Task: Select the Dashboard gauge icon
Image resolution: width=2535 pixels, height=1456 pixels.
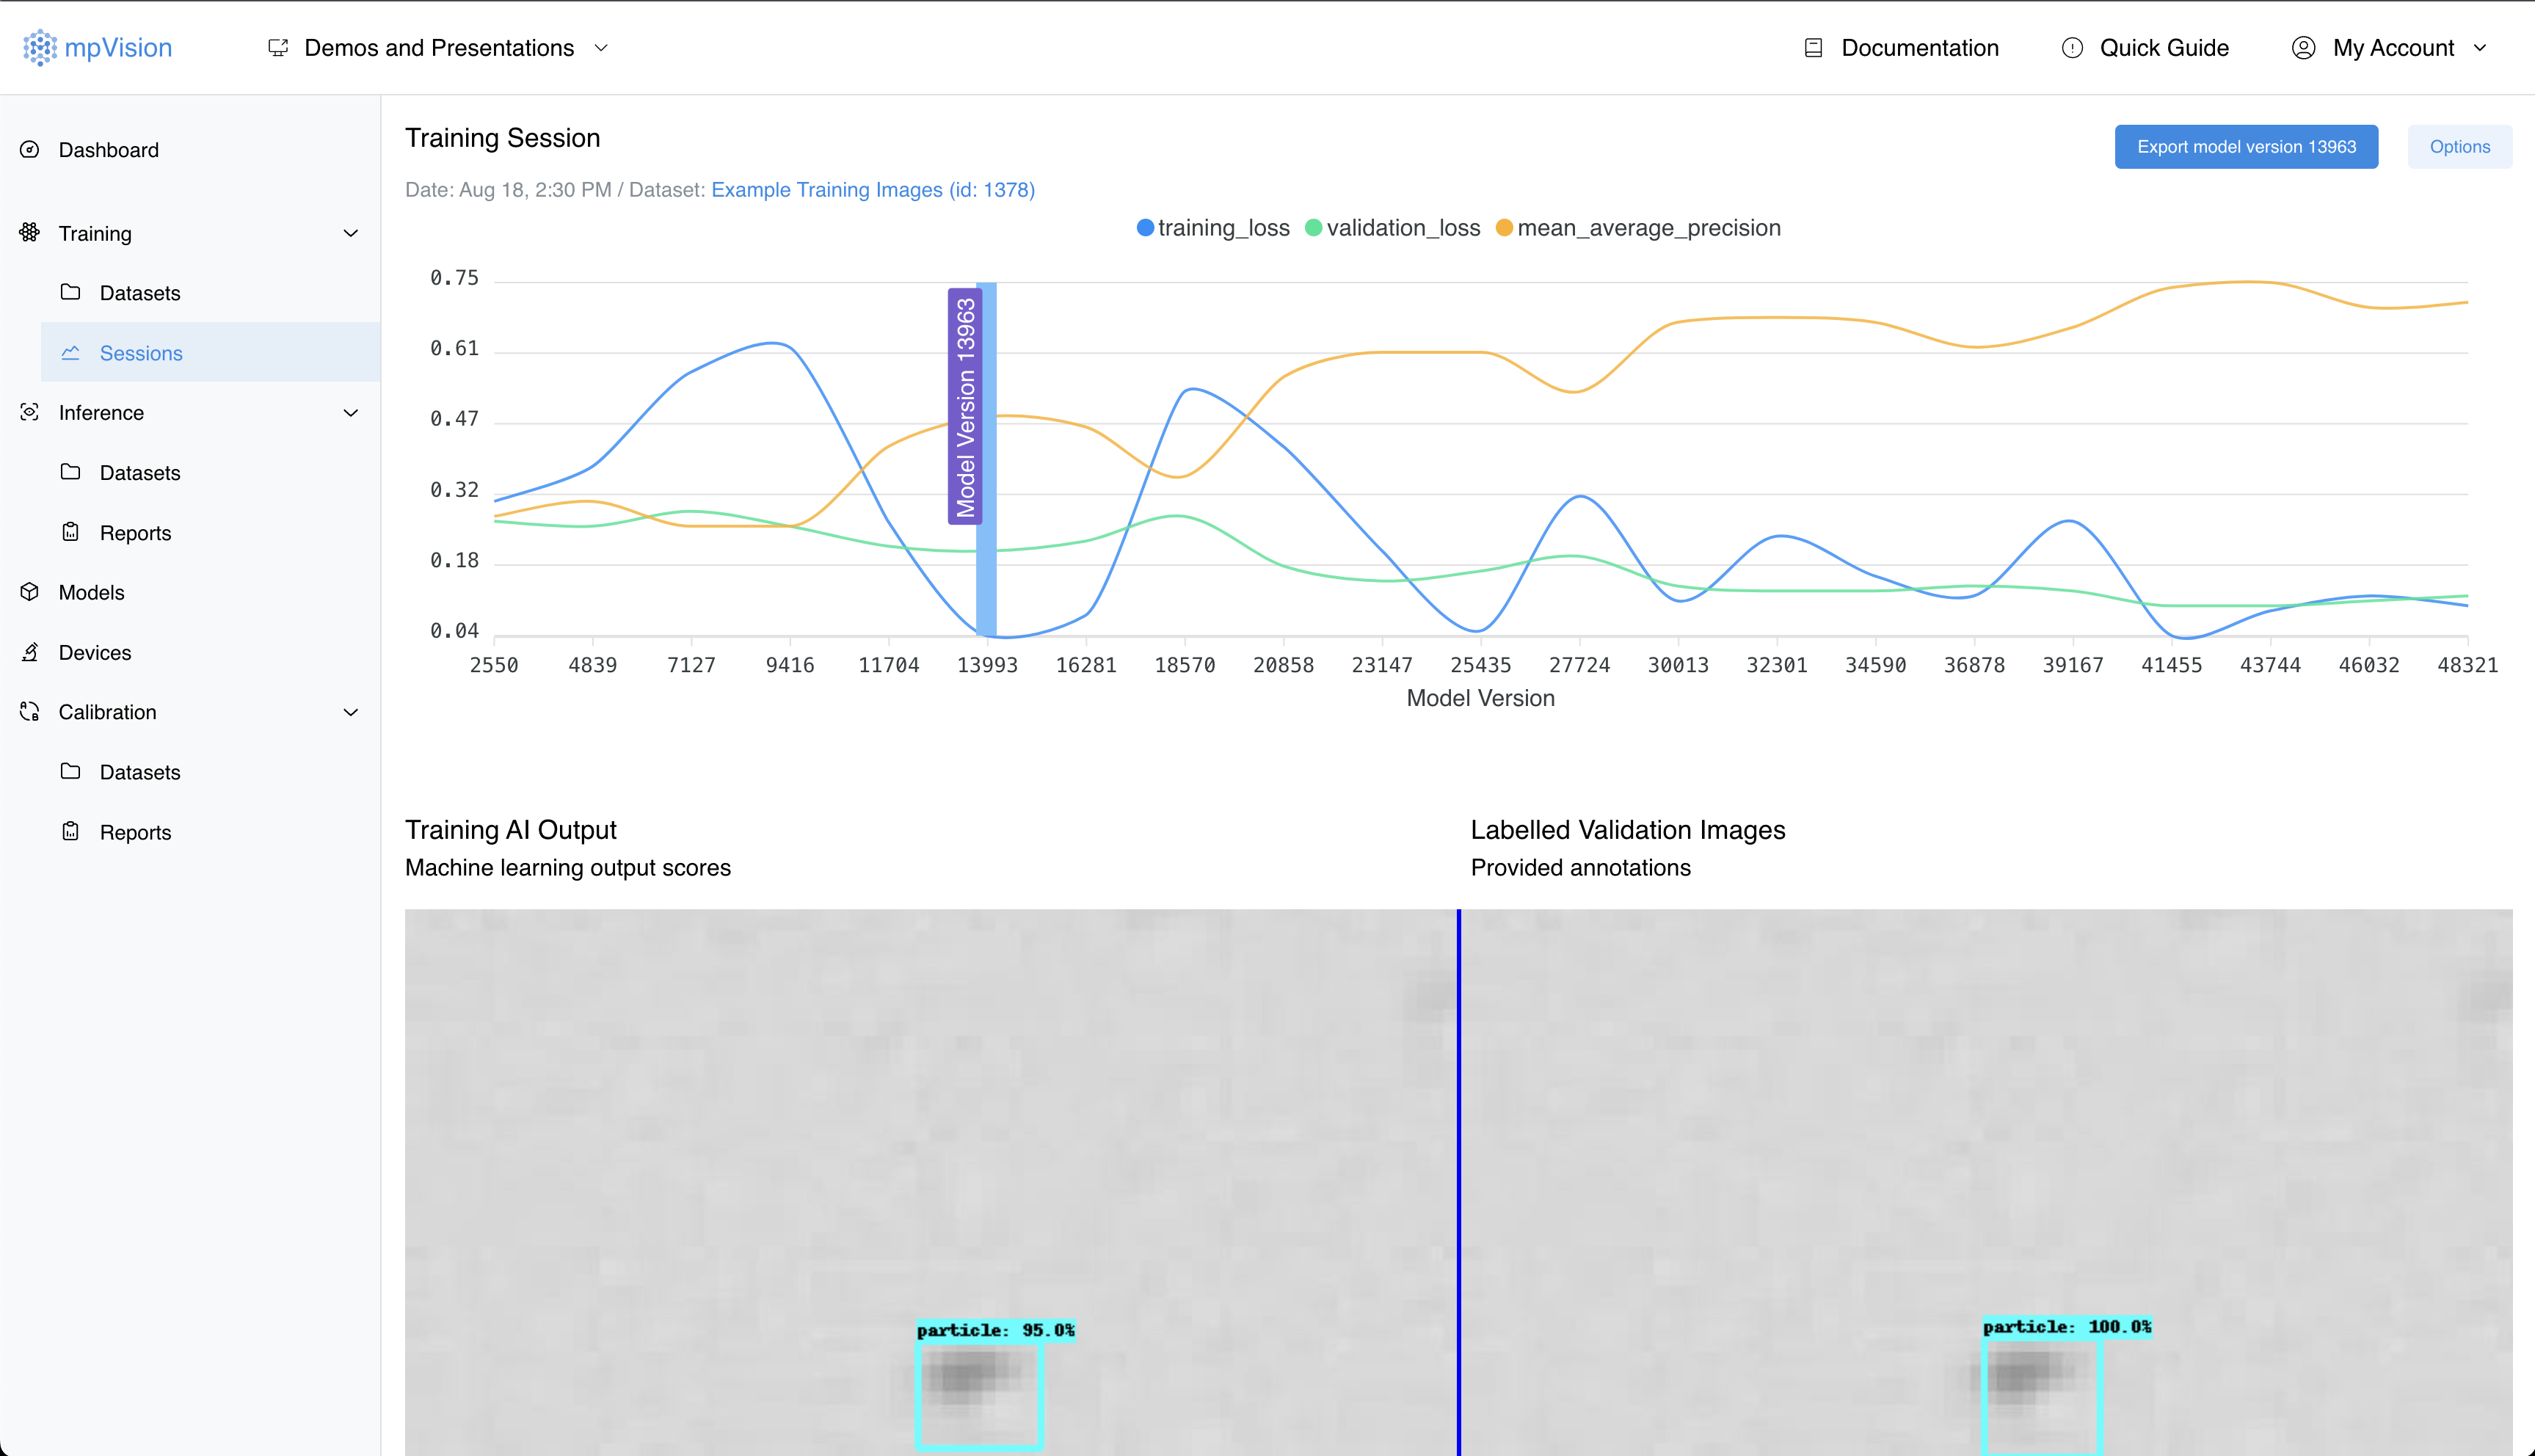Action: [x=29, y=150]
